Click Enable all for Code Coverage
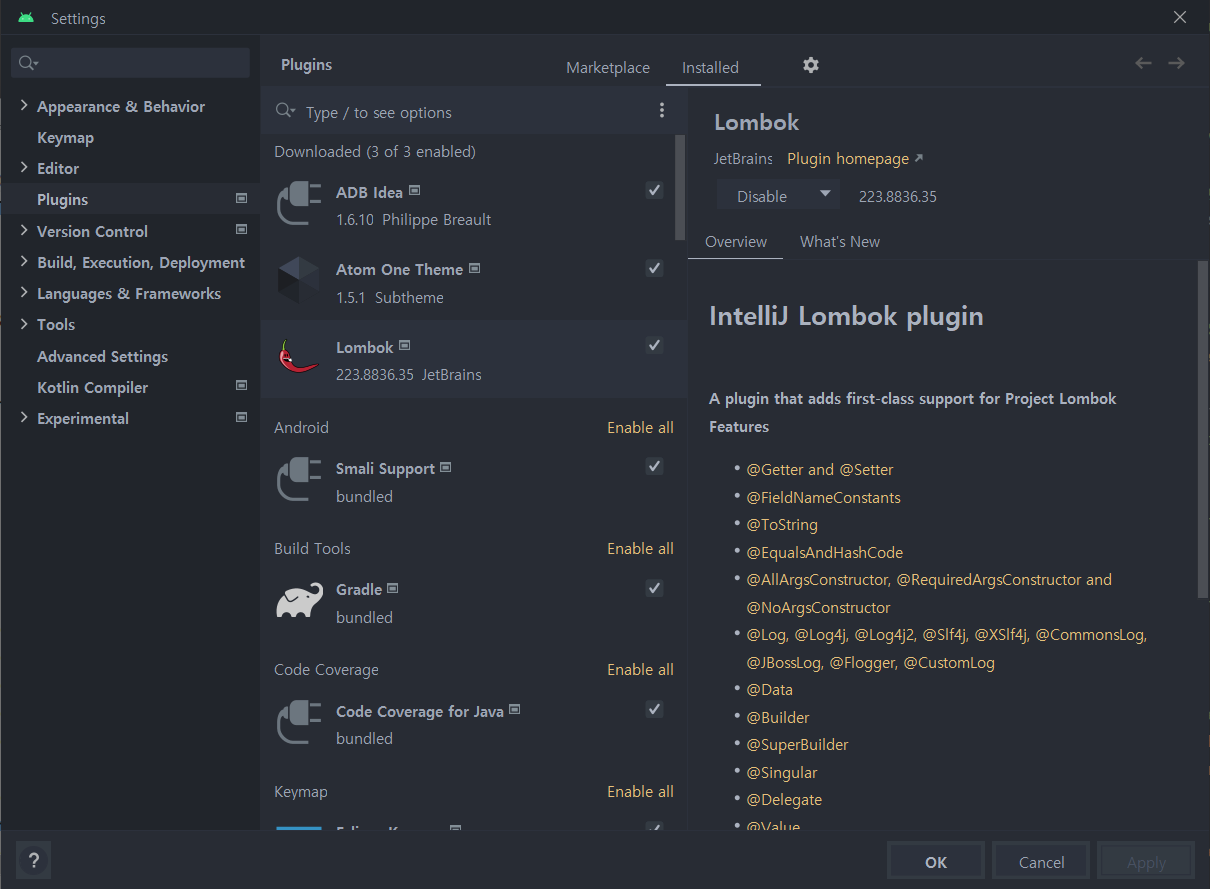The image size is (1210, 889). point(640,669)
